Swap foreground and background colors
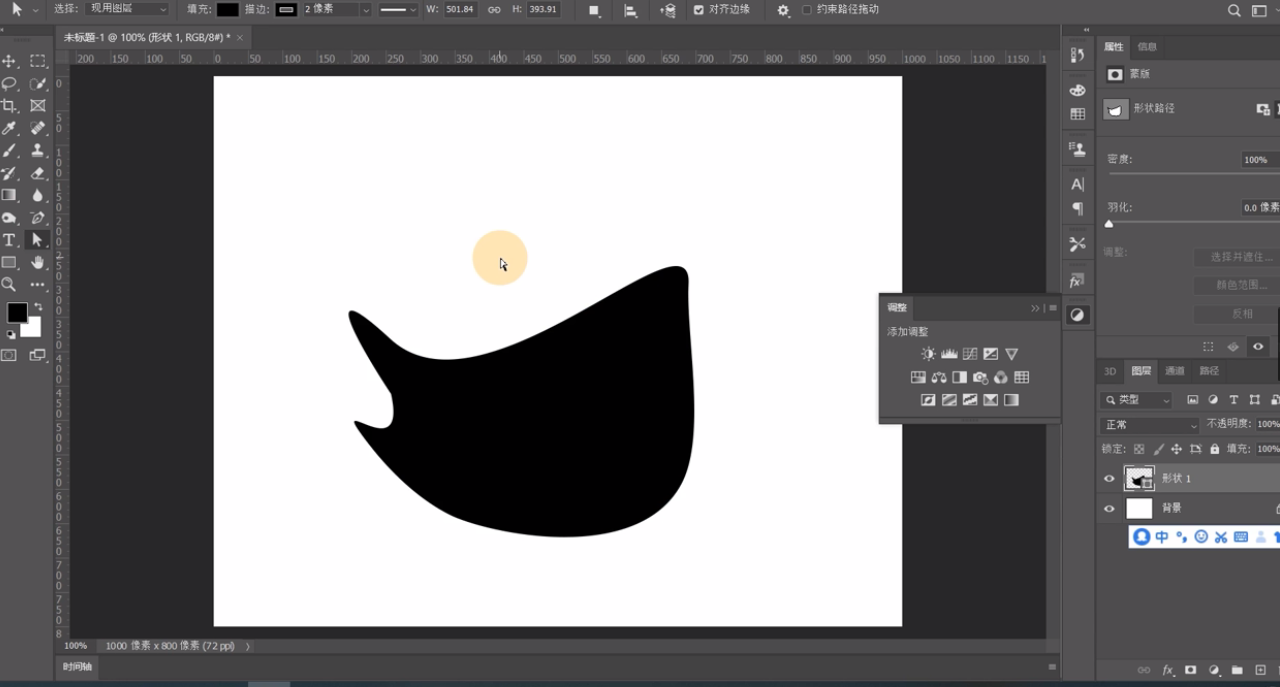 [x=38, y=306]
